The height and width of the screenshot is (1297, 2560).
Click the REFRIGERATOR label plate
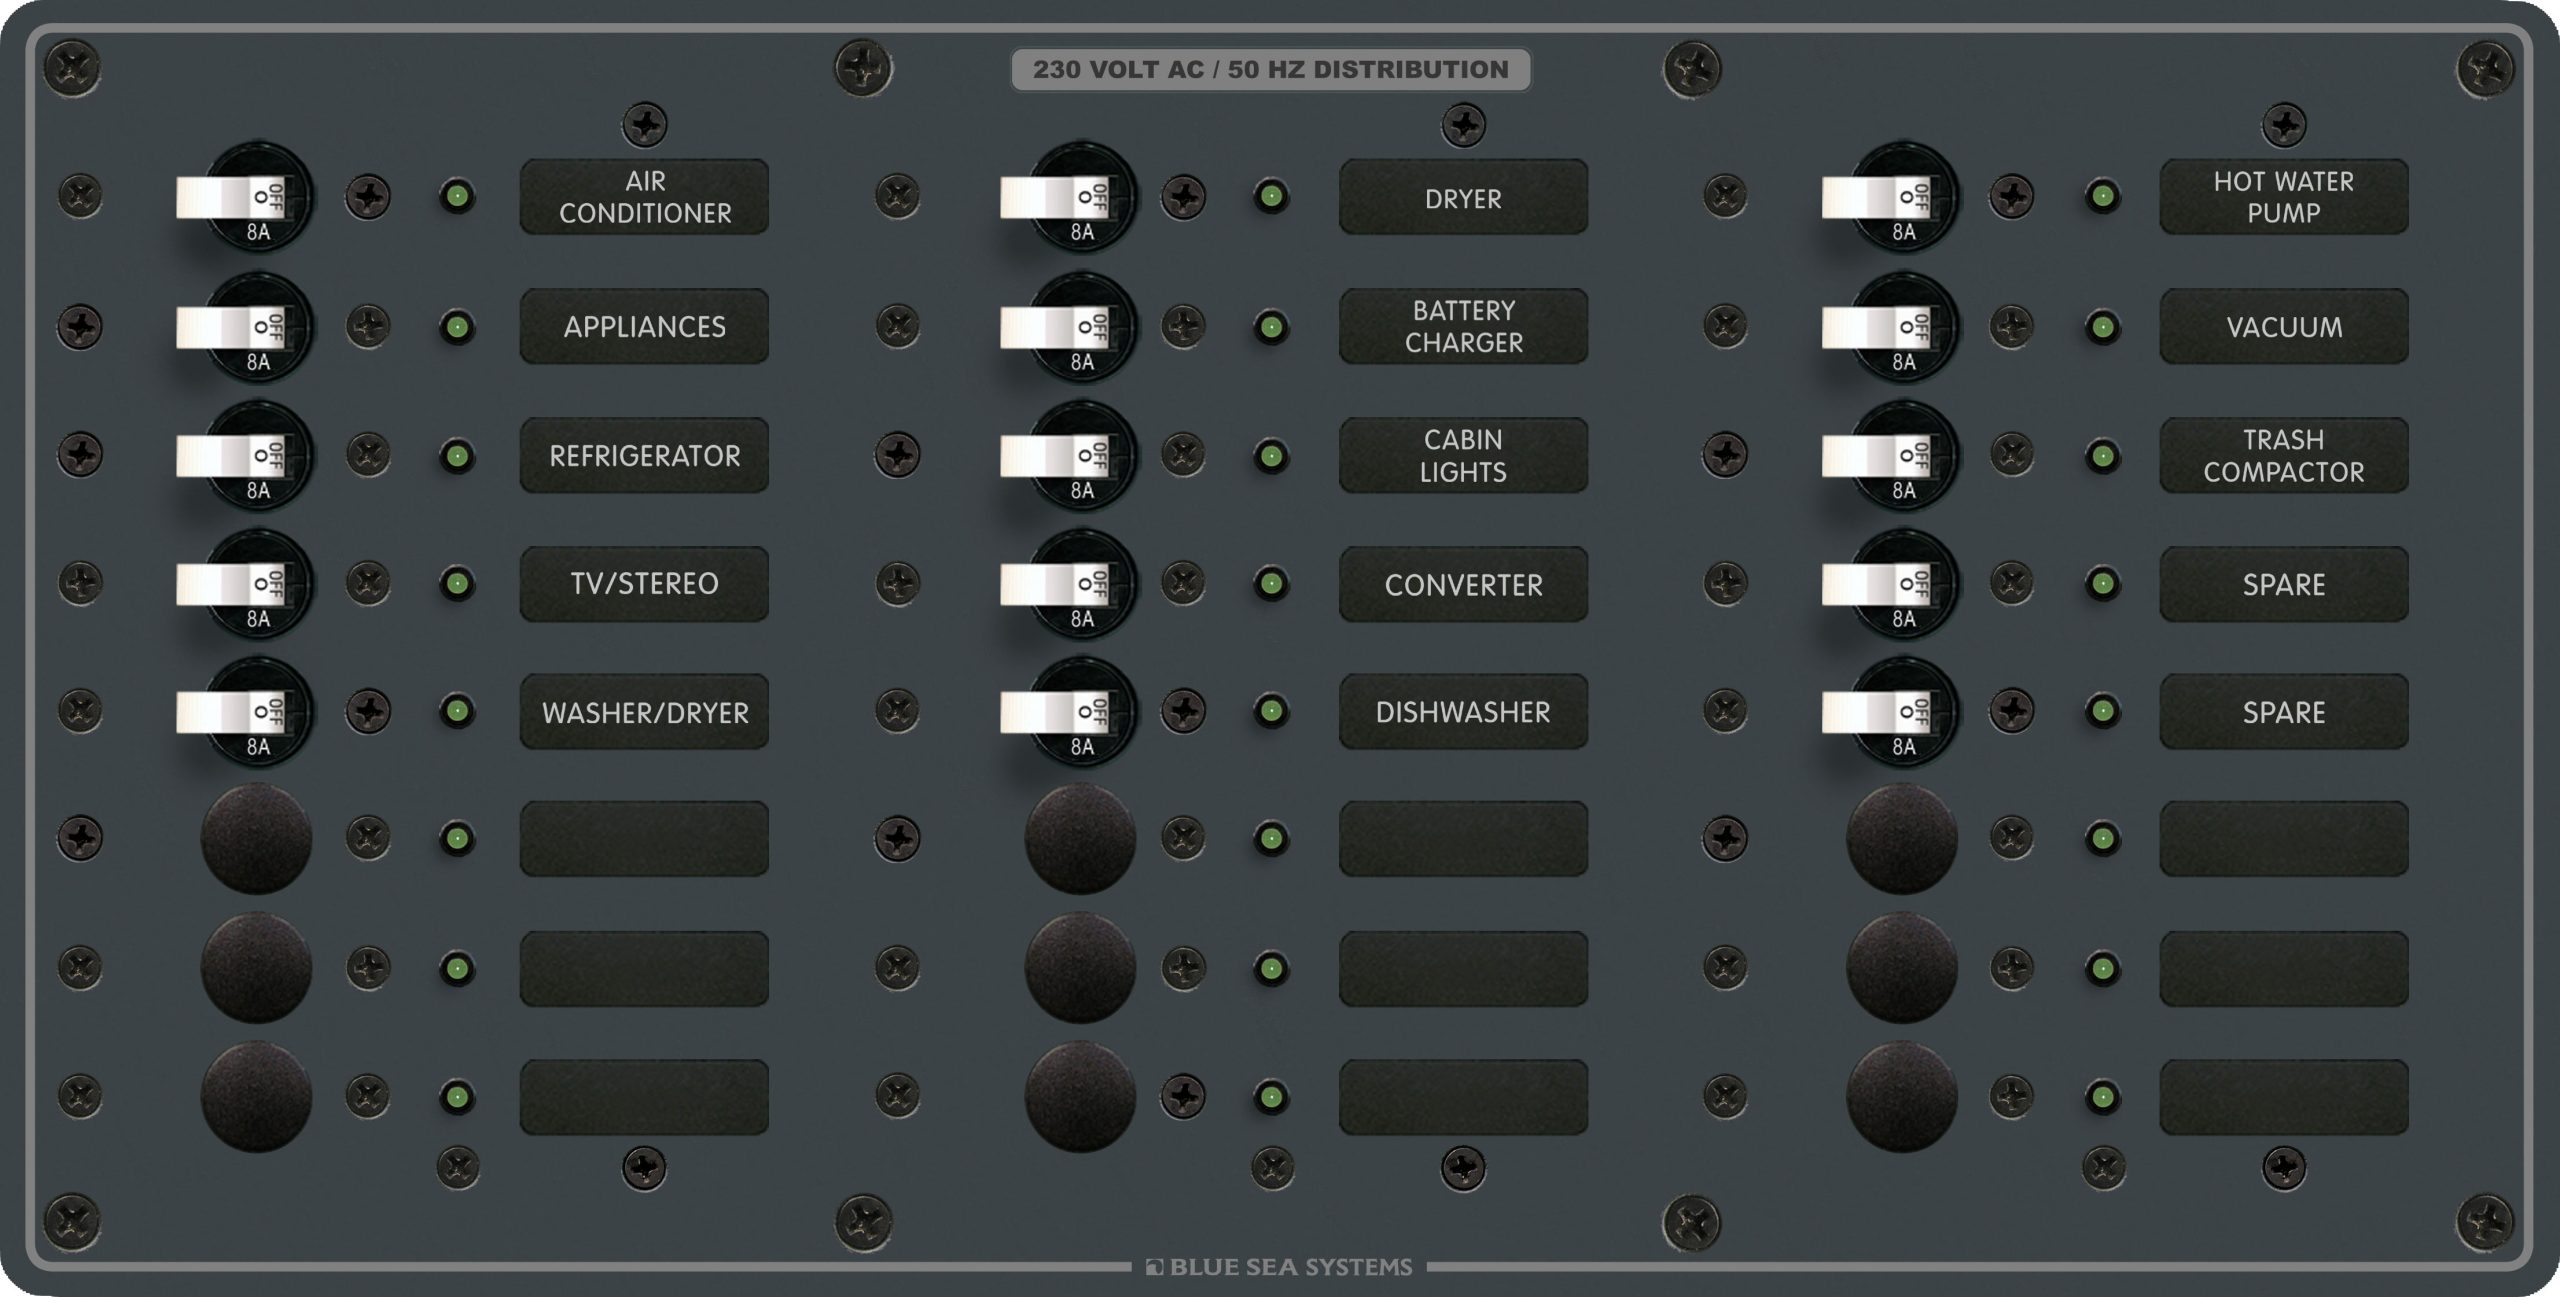[644, 455]
